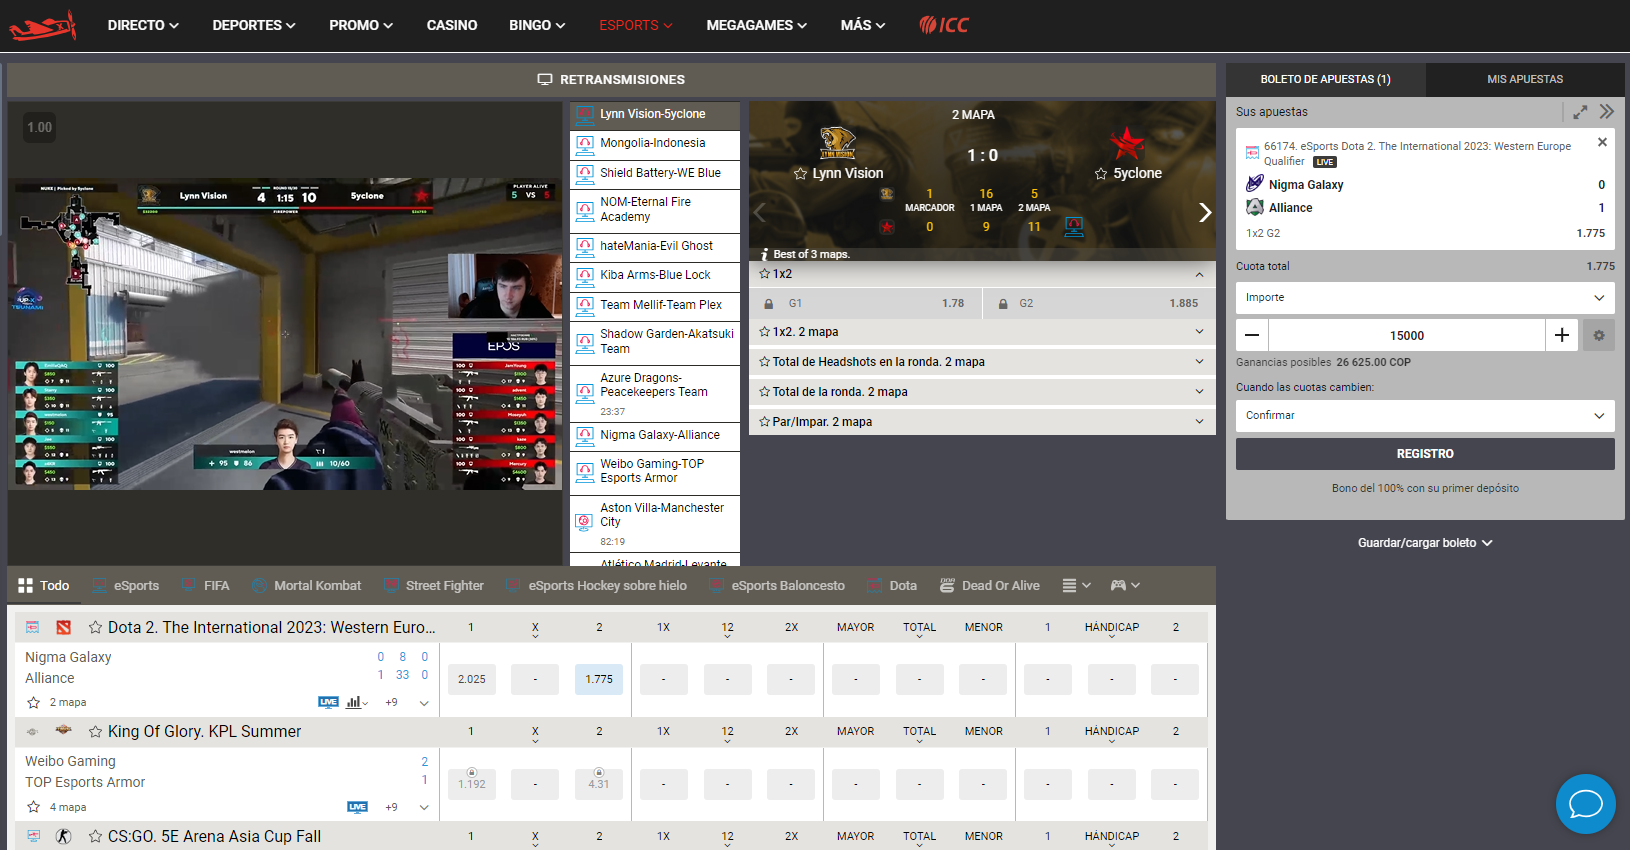This screenshot has width=1630, height=850.
Task: Open Kiba Arms-Blue Lock broadcast
Action: [655, 276]
